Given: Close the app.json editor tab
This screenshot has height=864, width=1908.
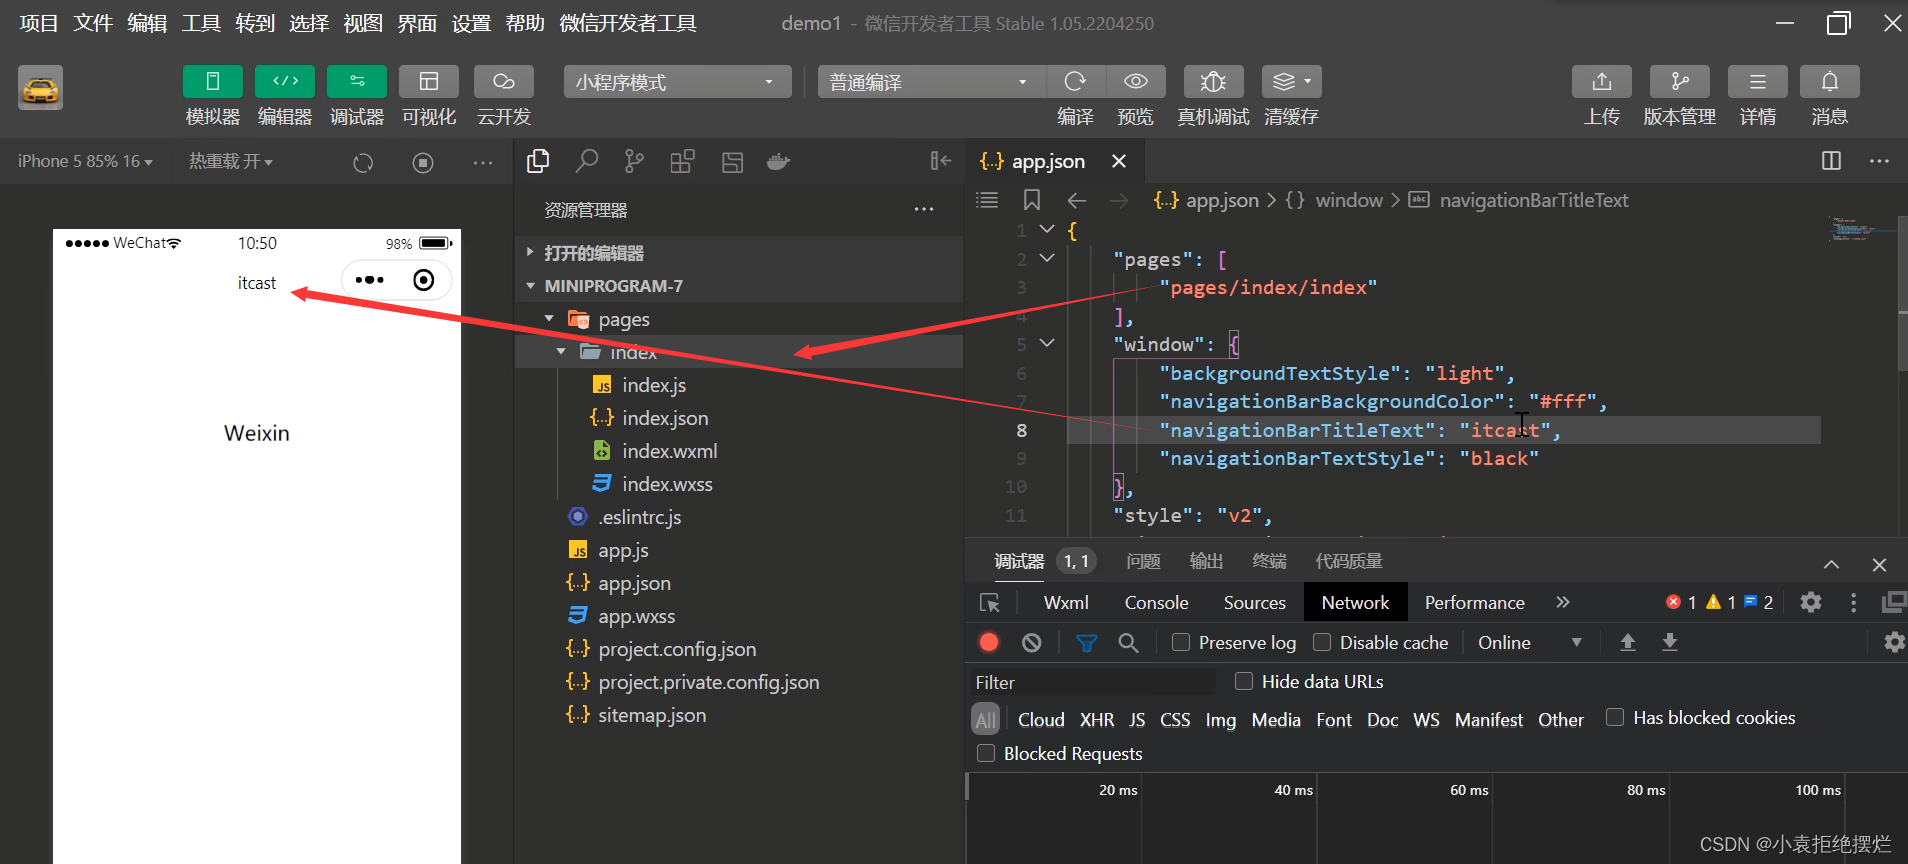Looking at the screenshot, I should 1119,161.
